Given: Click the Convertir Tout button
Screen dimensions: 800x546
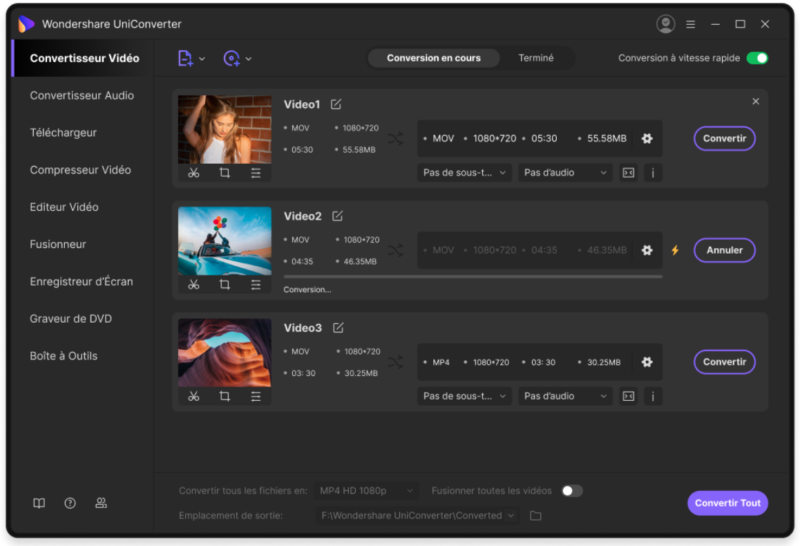Looking at the screenshot, I should tap(727, 503).
